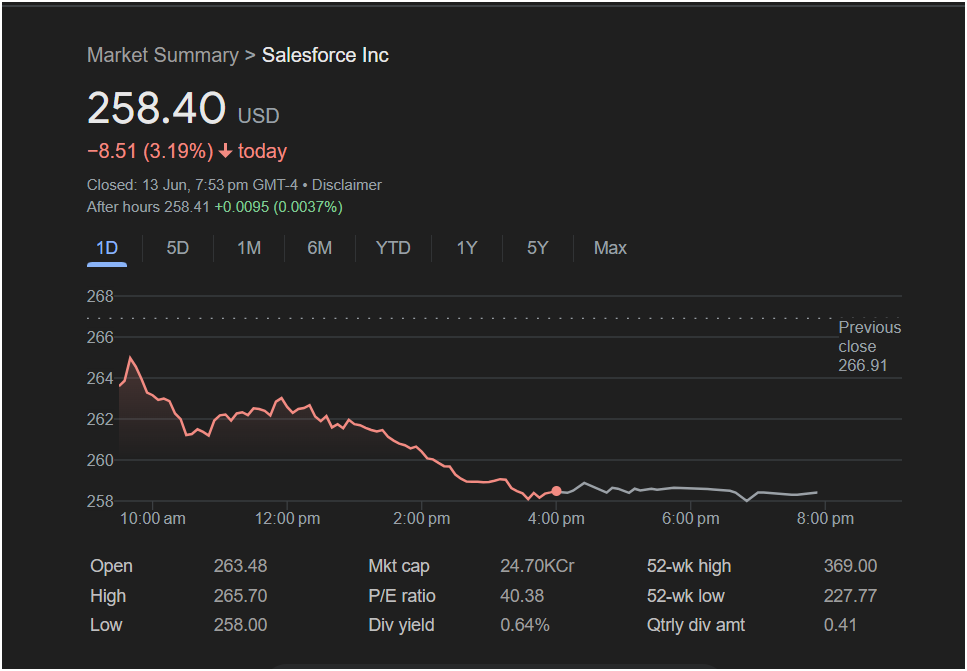Click the red down arrow icon

(225, 151)
